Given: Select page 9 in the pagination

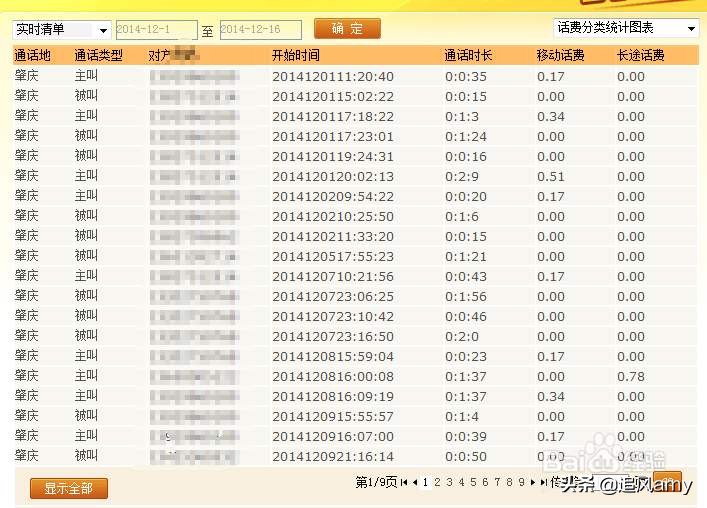Looking at the screenshot, I should click(521, 482).
